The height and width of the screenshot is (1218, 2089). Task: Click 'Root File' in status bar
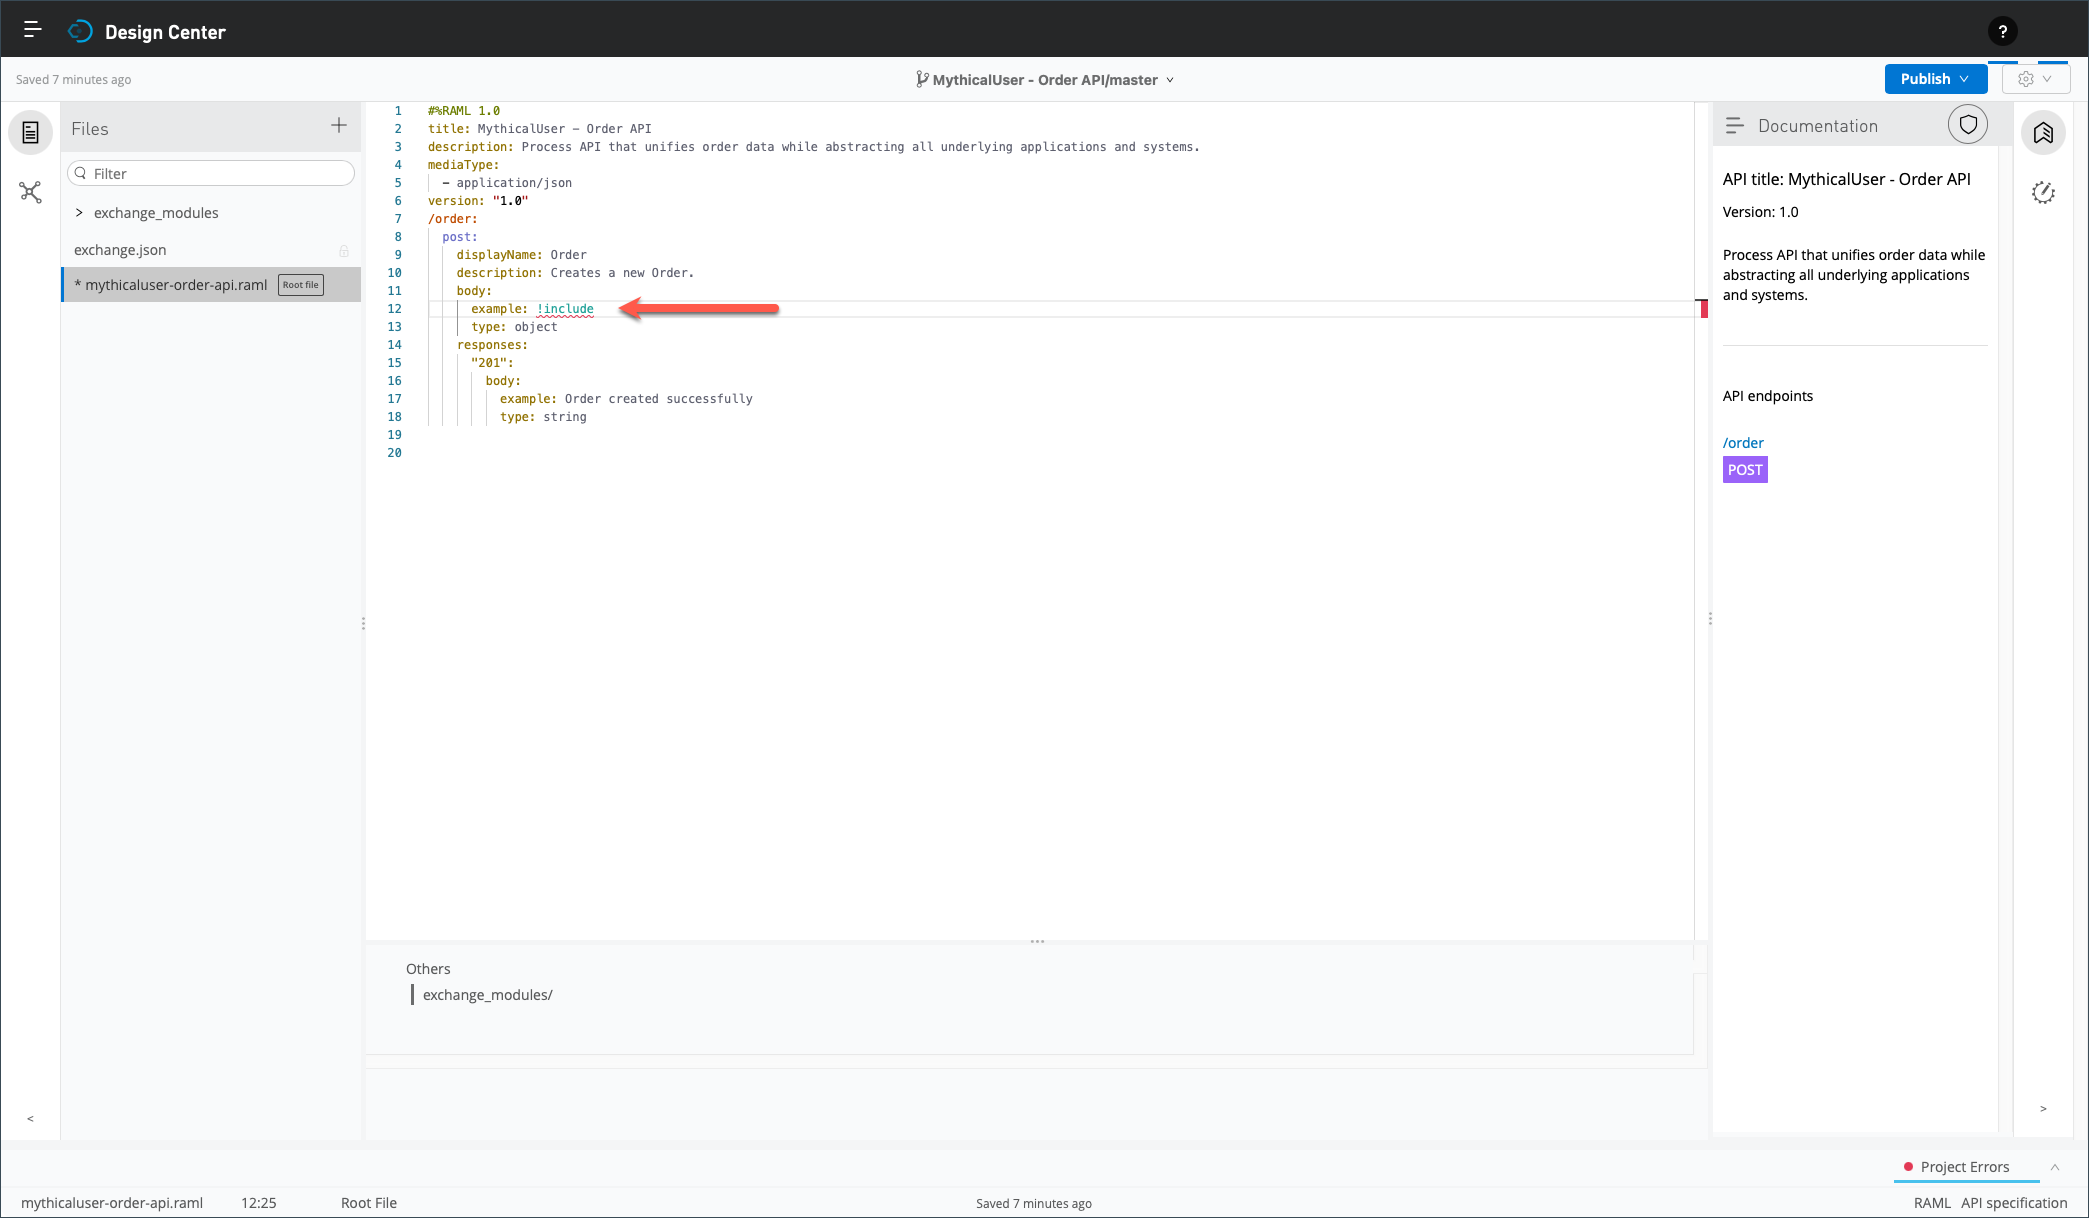pos(369,1203)
